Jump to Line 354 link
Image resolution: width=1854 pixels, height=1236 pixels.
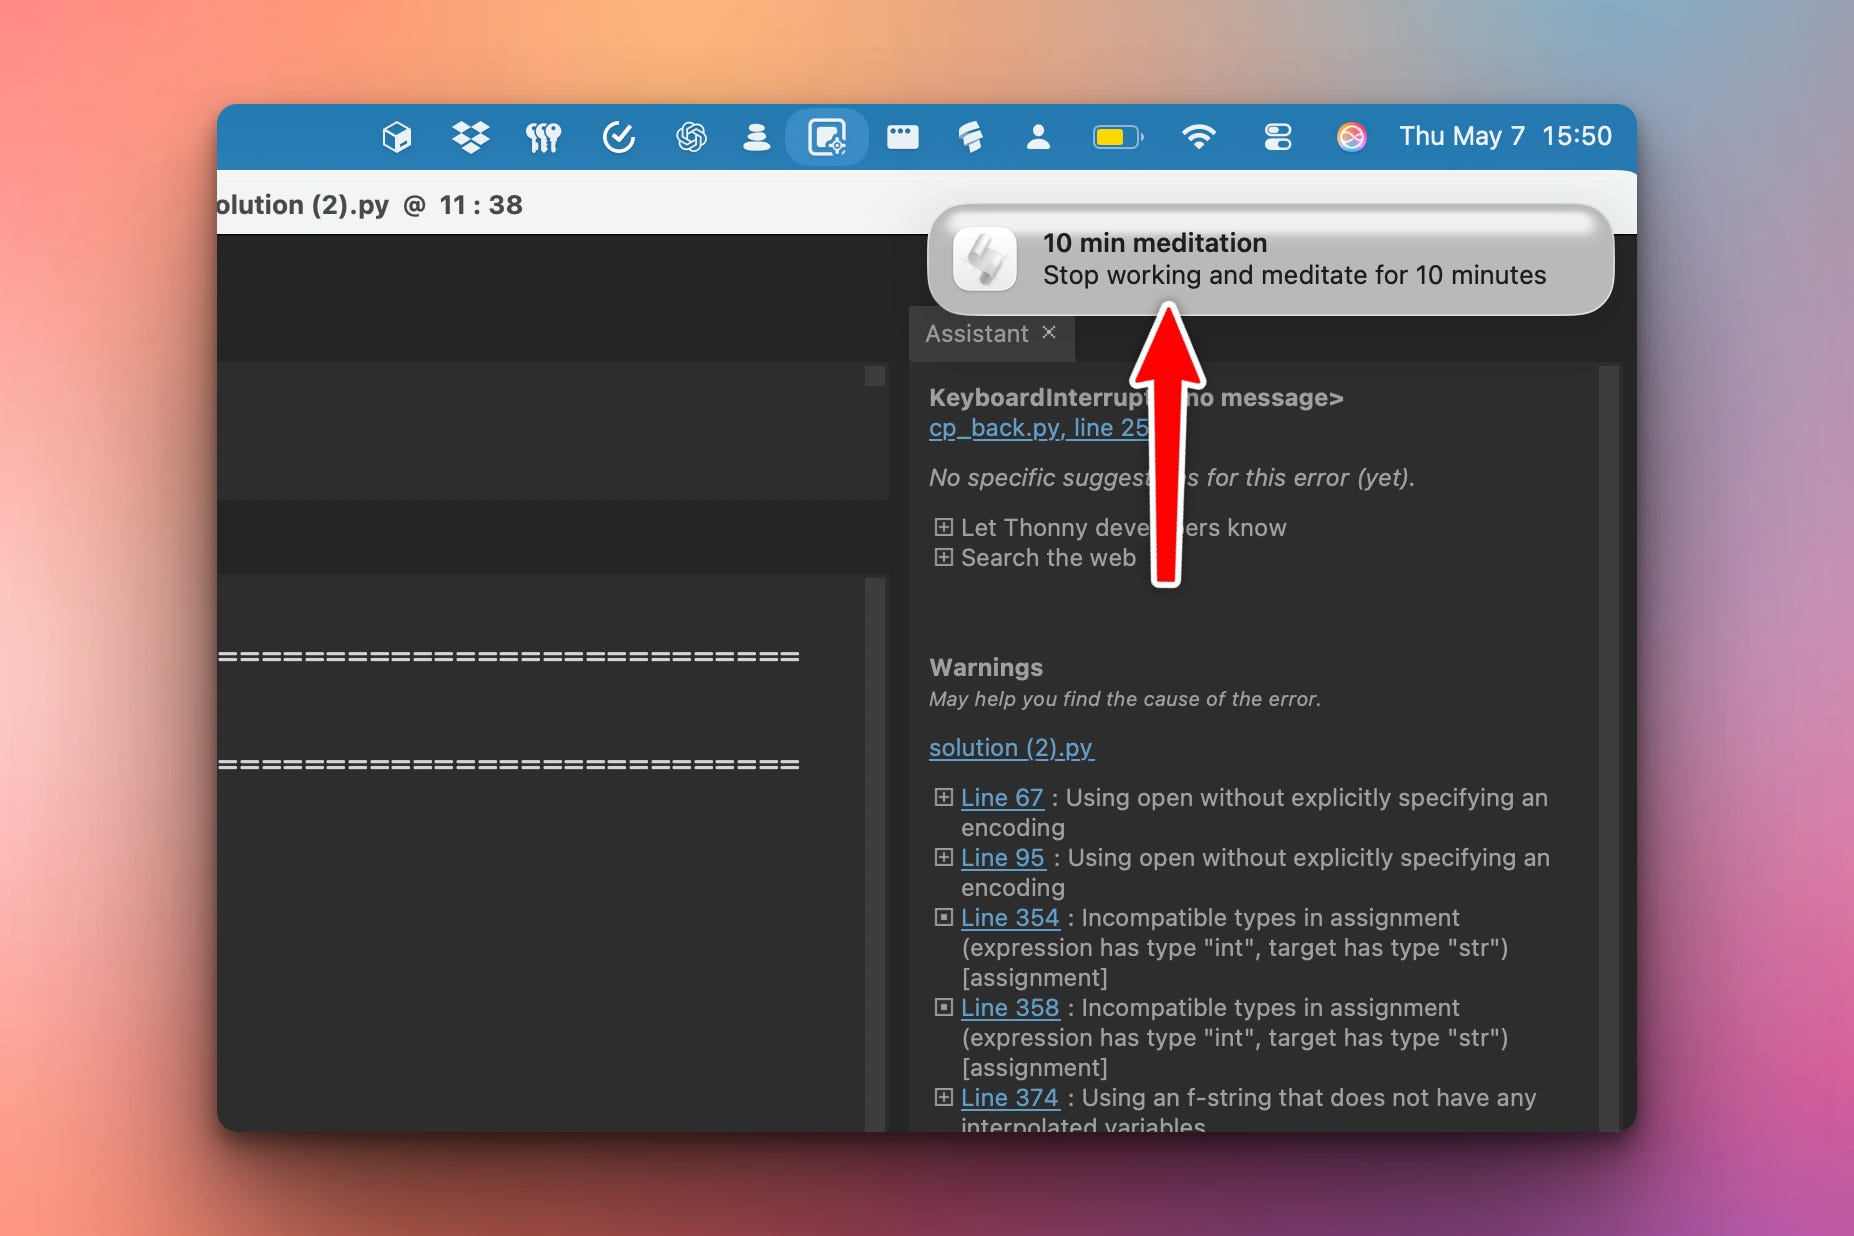pyautogui.click(x=1010, y=918)
